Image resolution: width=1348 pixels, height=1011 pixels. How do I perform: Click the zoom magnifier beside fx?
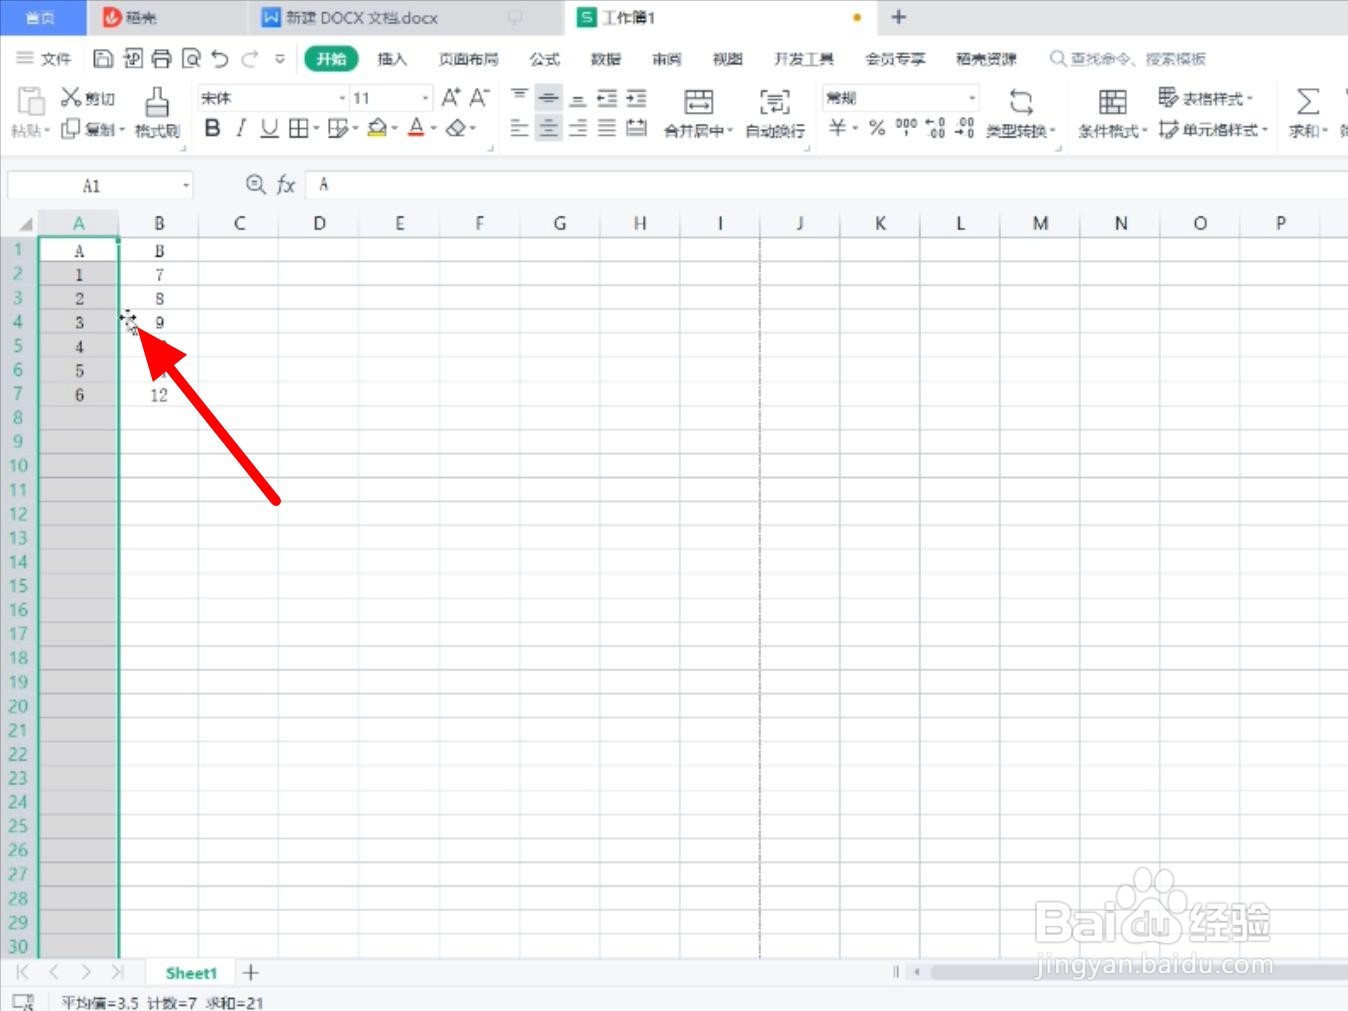pos(255,184)
